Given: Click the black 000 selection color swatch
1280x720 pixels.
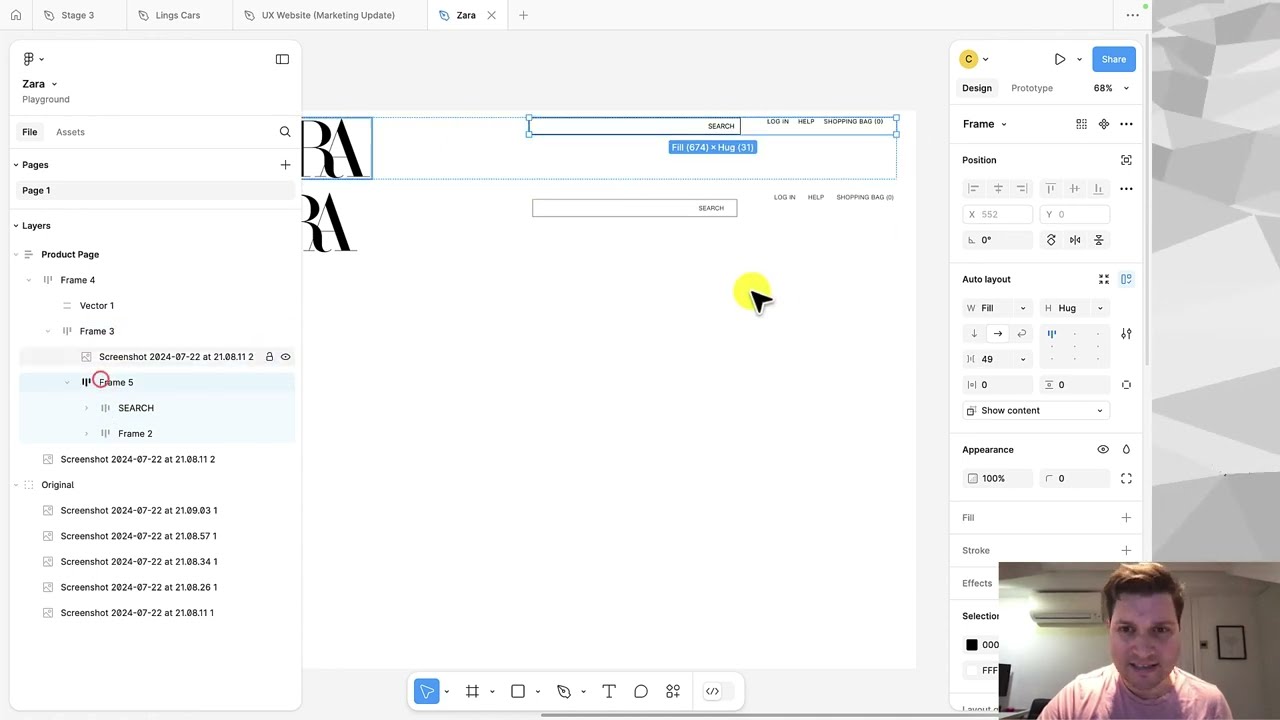Looking at the screenshot, I should click(971, 645).
